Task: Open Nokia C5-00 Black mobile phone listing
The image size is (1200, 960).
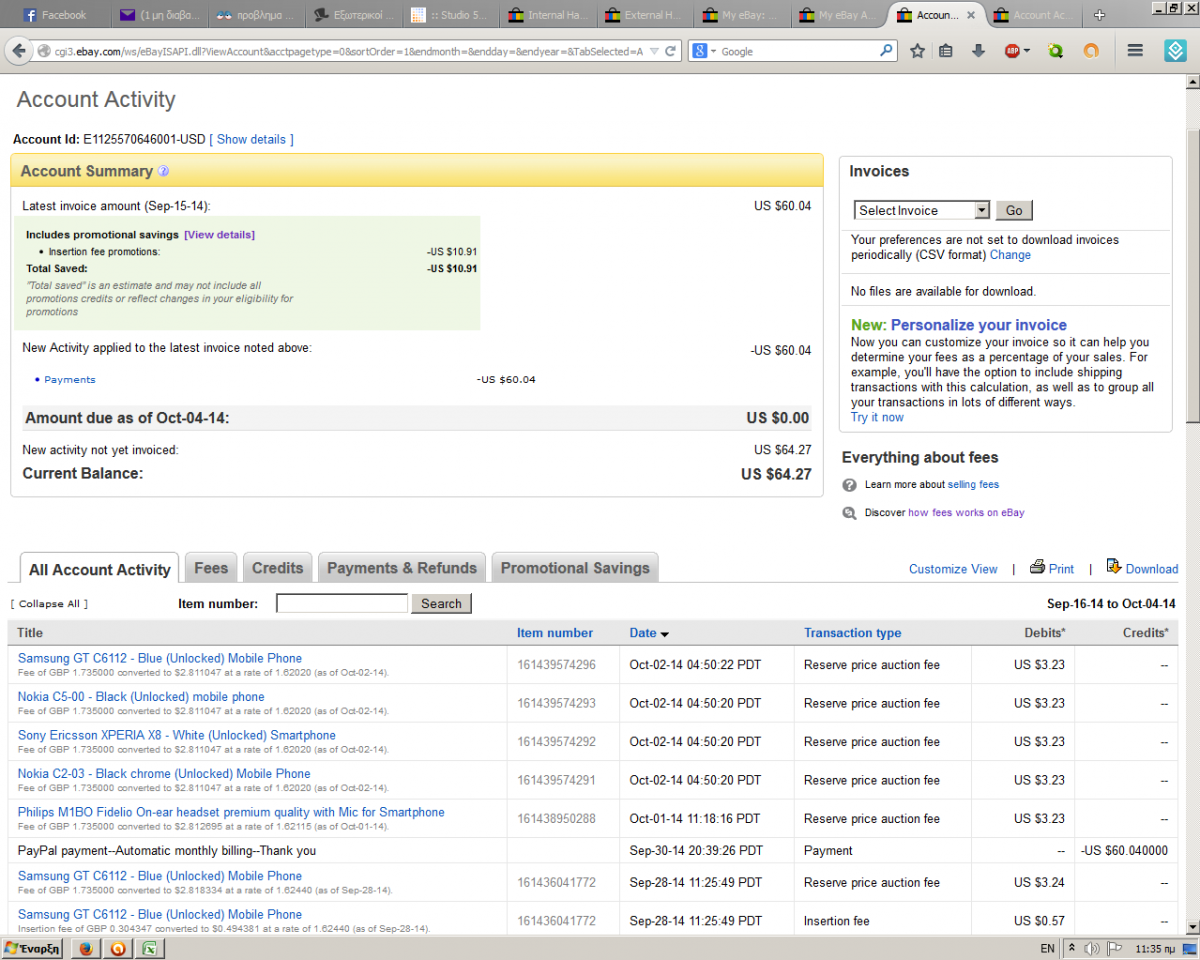Action: [x=141, y=697]
